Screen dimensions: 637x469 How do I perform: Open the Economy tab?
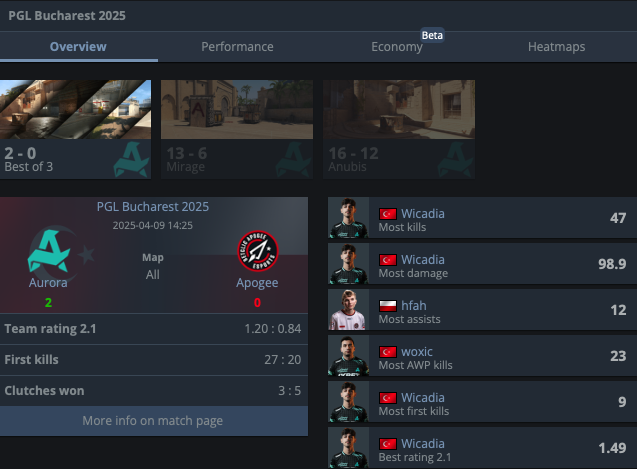[397, 47]
